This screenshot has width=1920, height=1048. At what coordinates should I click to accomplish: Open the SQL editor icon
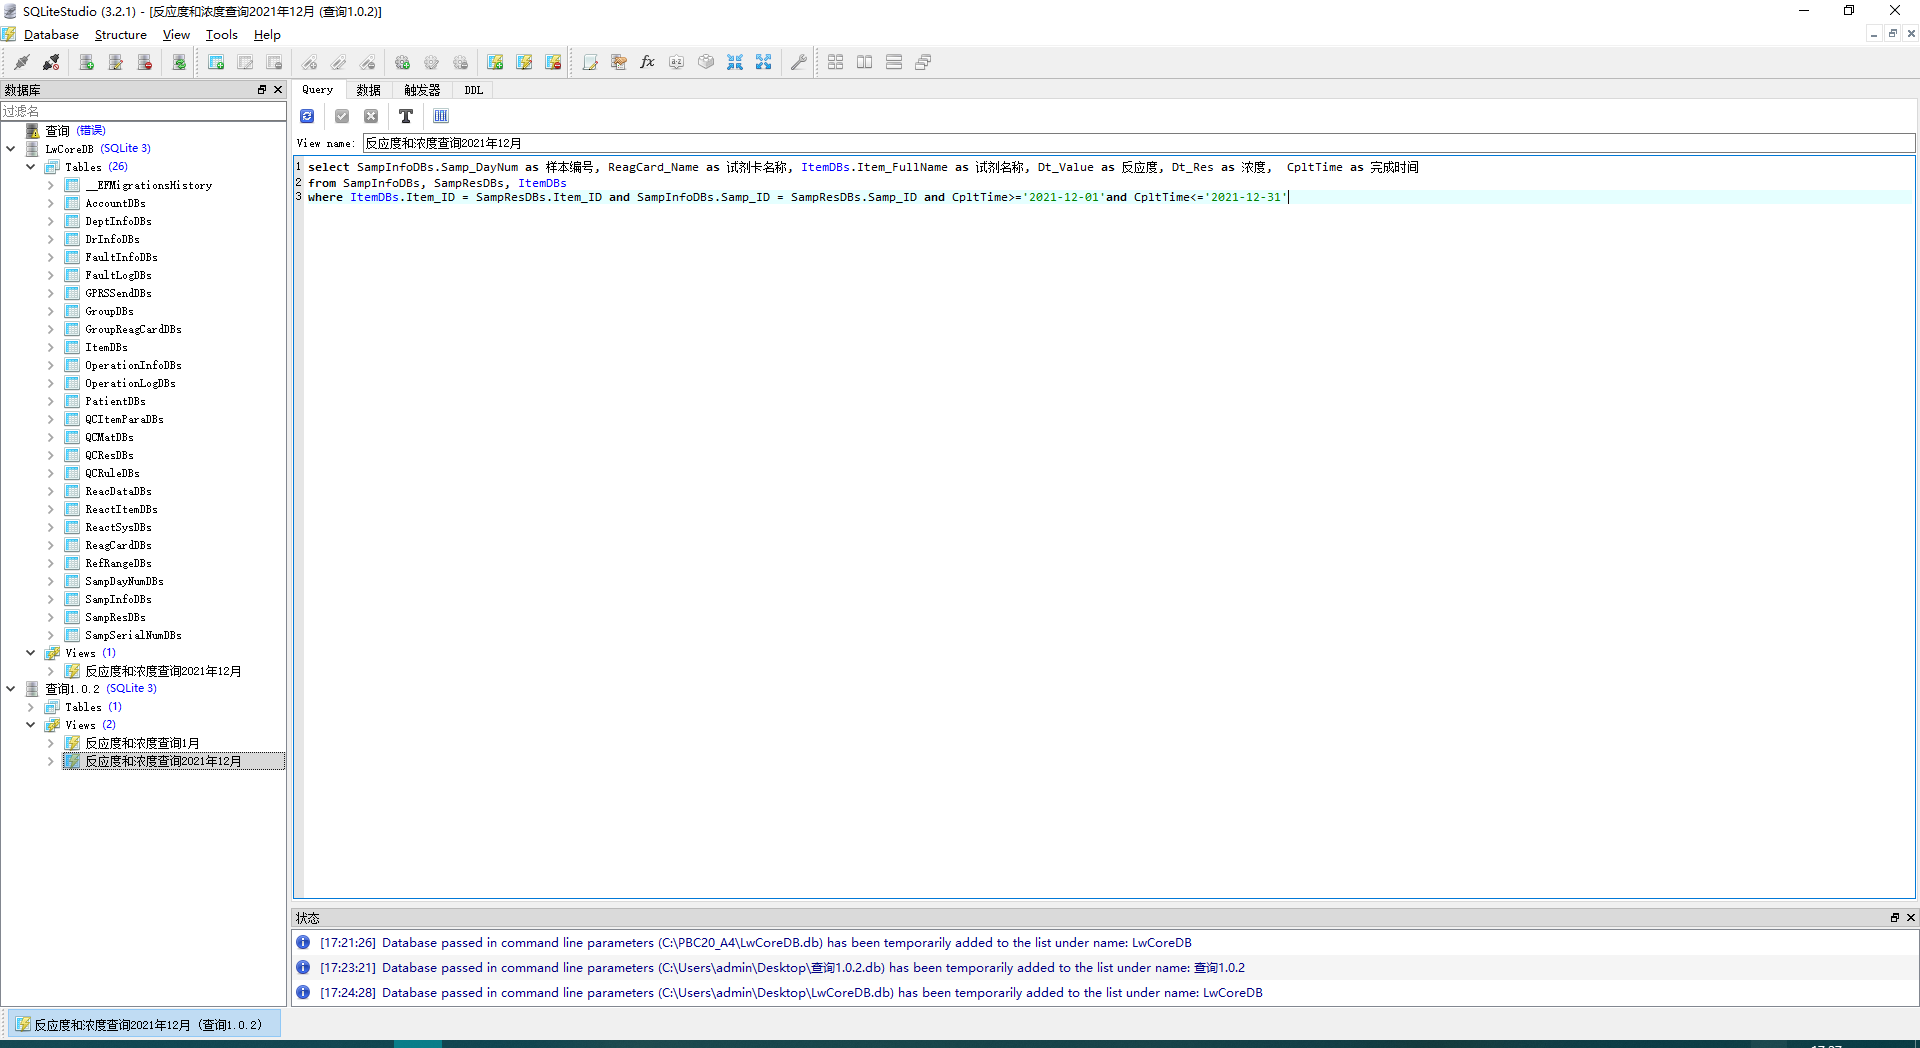pyautogui.click(x=590, y=62)
